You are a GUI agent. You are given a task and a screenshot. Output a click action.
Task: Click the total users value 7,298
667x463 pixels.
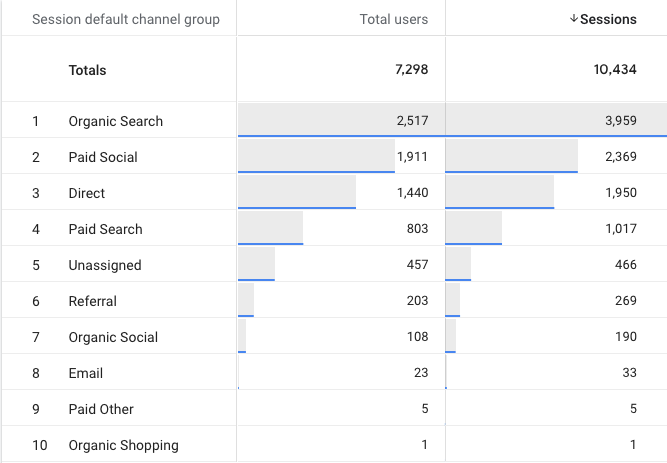410,70
